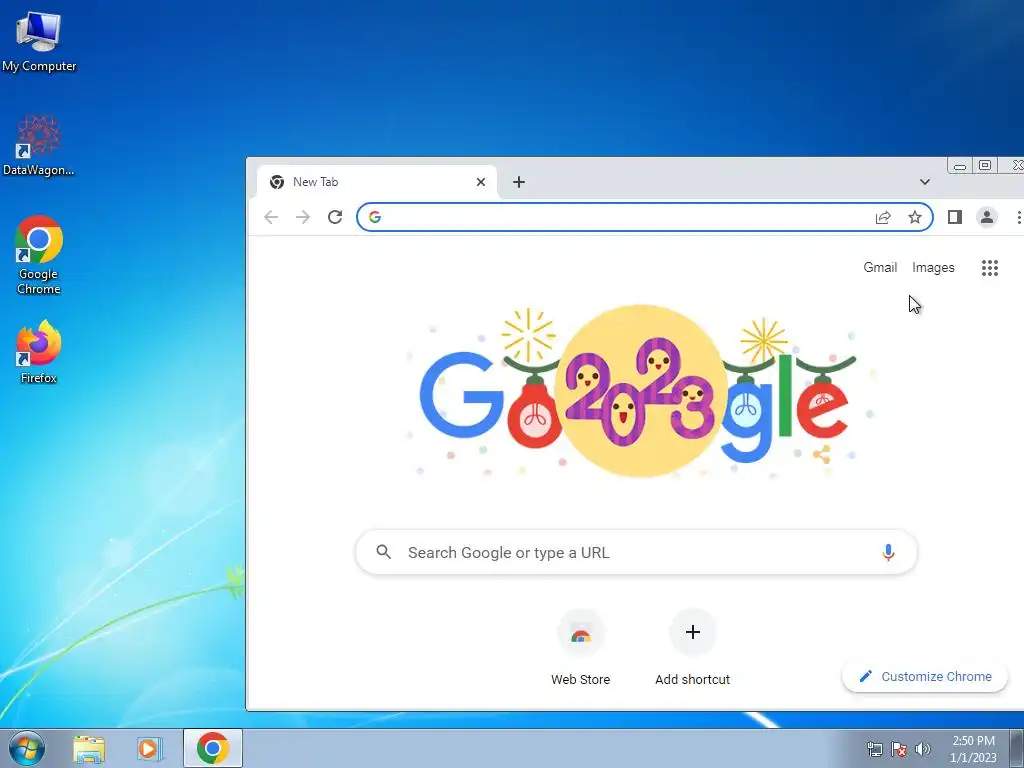Open Gmail link
The image size is (1024, 768).
pos(880,268)
